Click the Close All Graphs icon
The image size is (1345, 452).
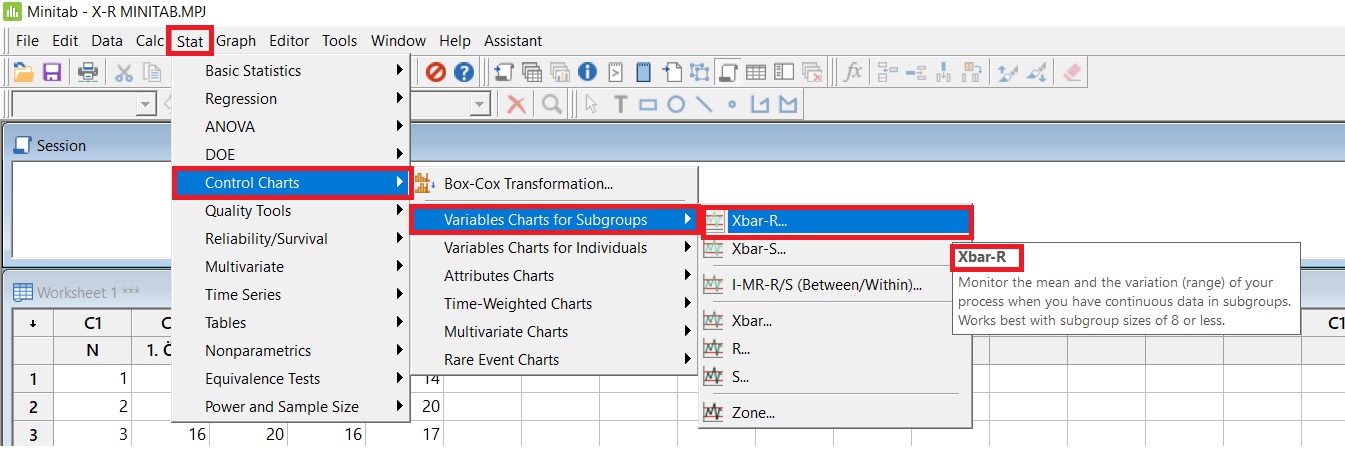814,72
